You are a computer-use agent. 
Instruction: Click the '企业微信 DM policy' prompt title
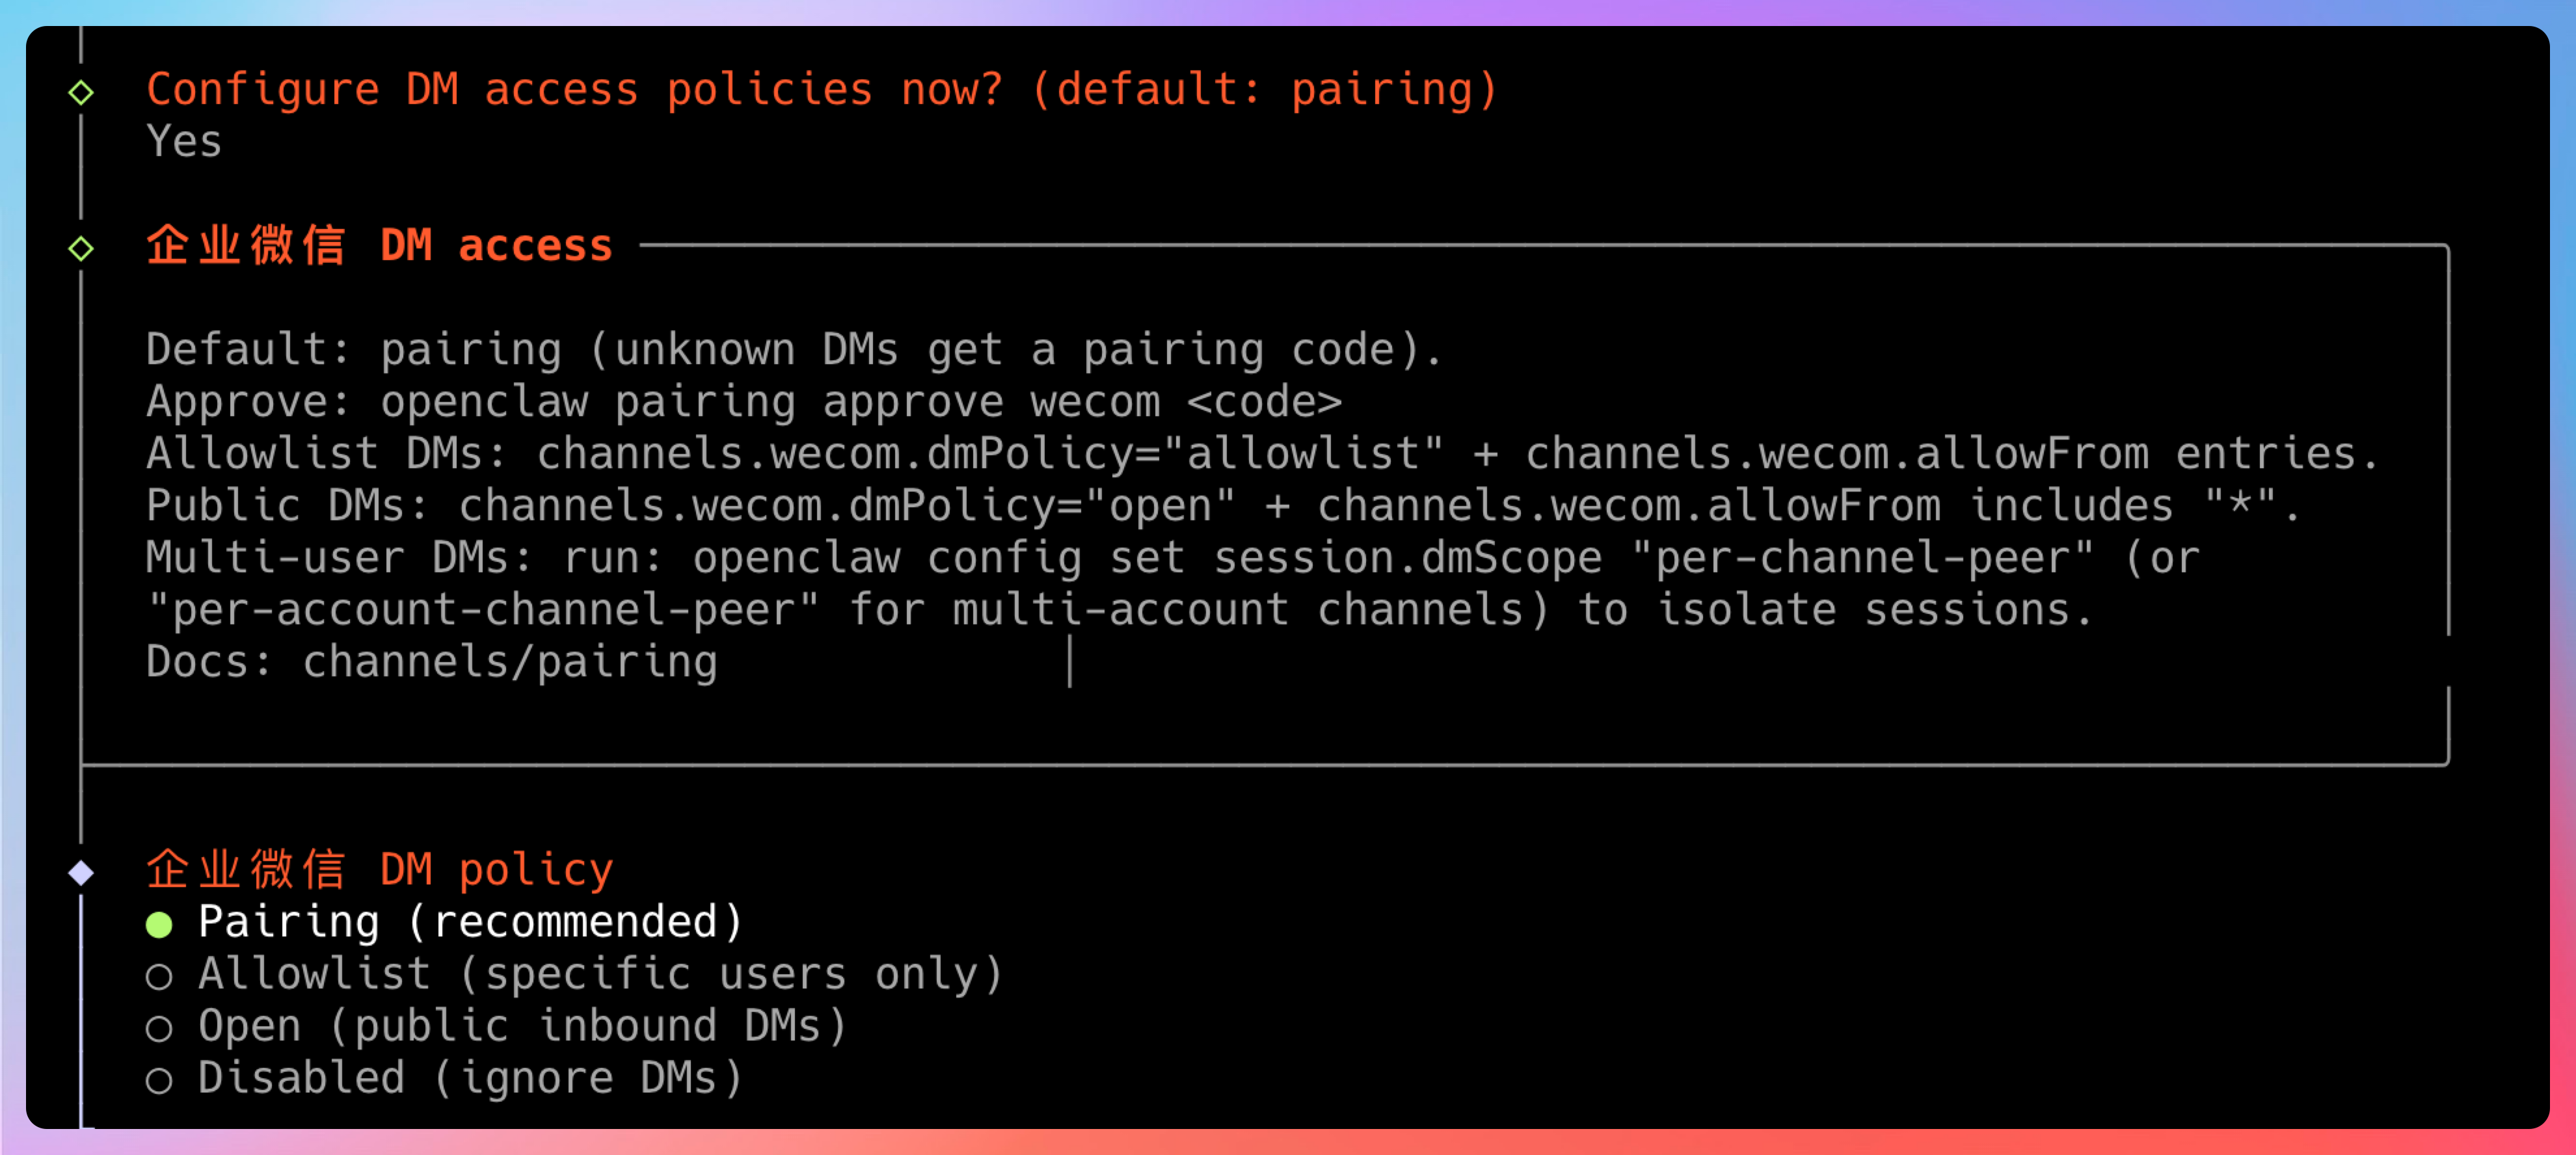pyautogui.click(x=380, y=870)
